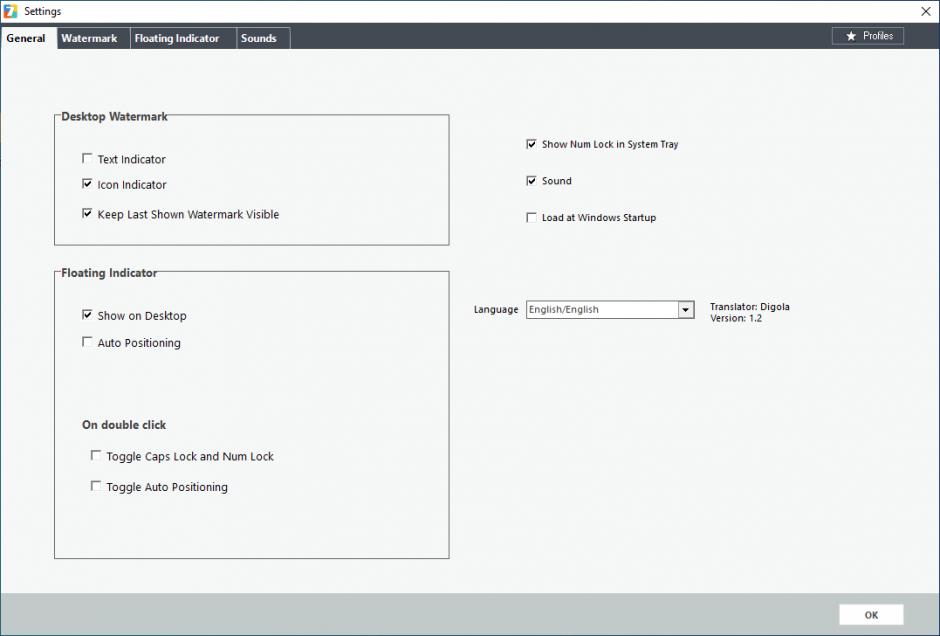Confirm settings with the OK button
Viewport: 940px width, 636px height.
(869, 614)
